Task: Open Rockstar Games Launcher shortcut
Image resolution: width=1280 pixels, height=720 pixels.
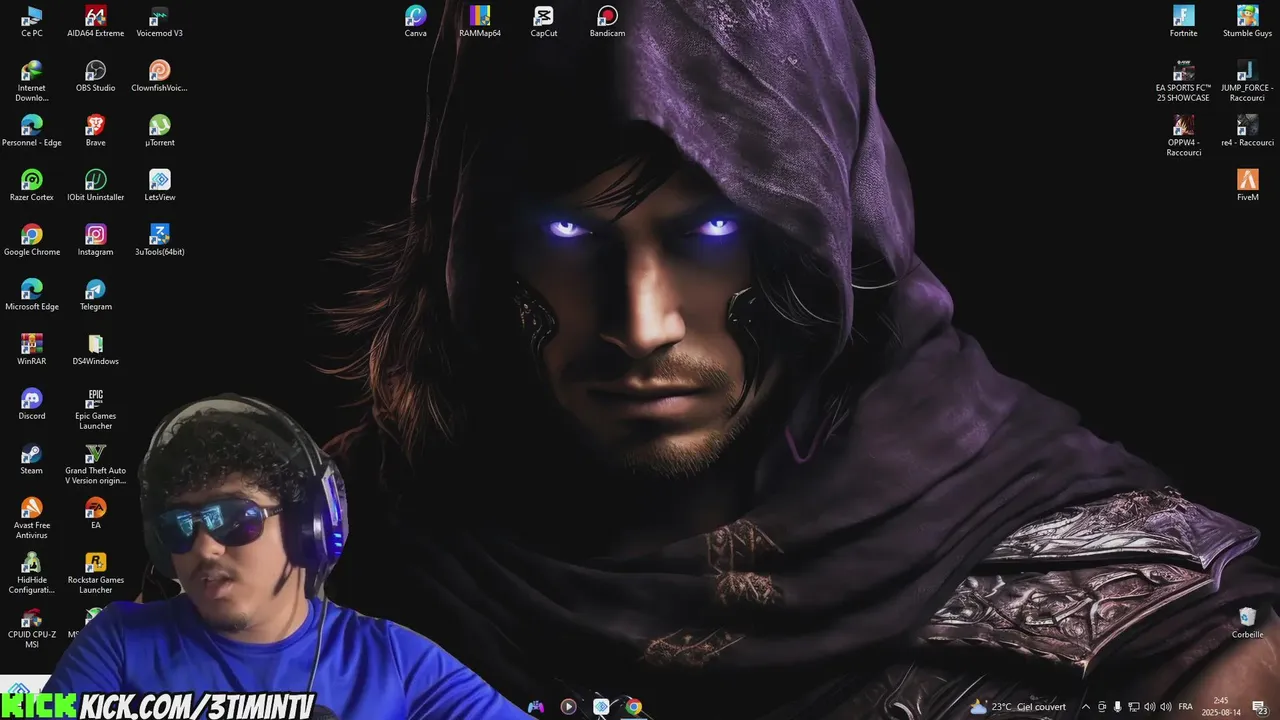Action: pyautogui.click(x=96, y=573)
